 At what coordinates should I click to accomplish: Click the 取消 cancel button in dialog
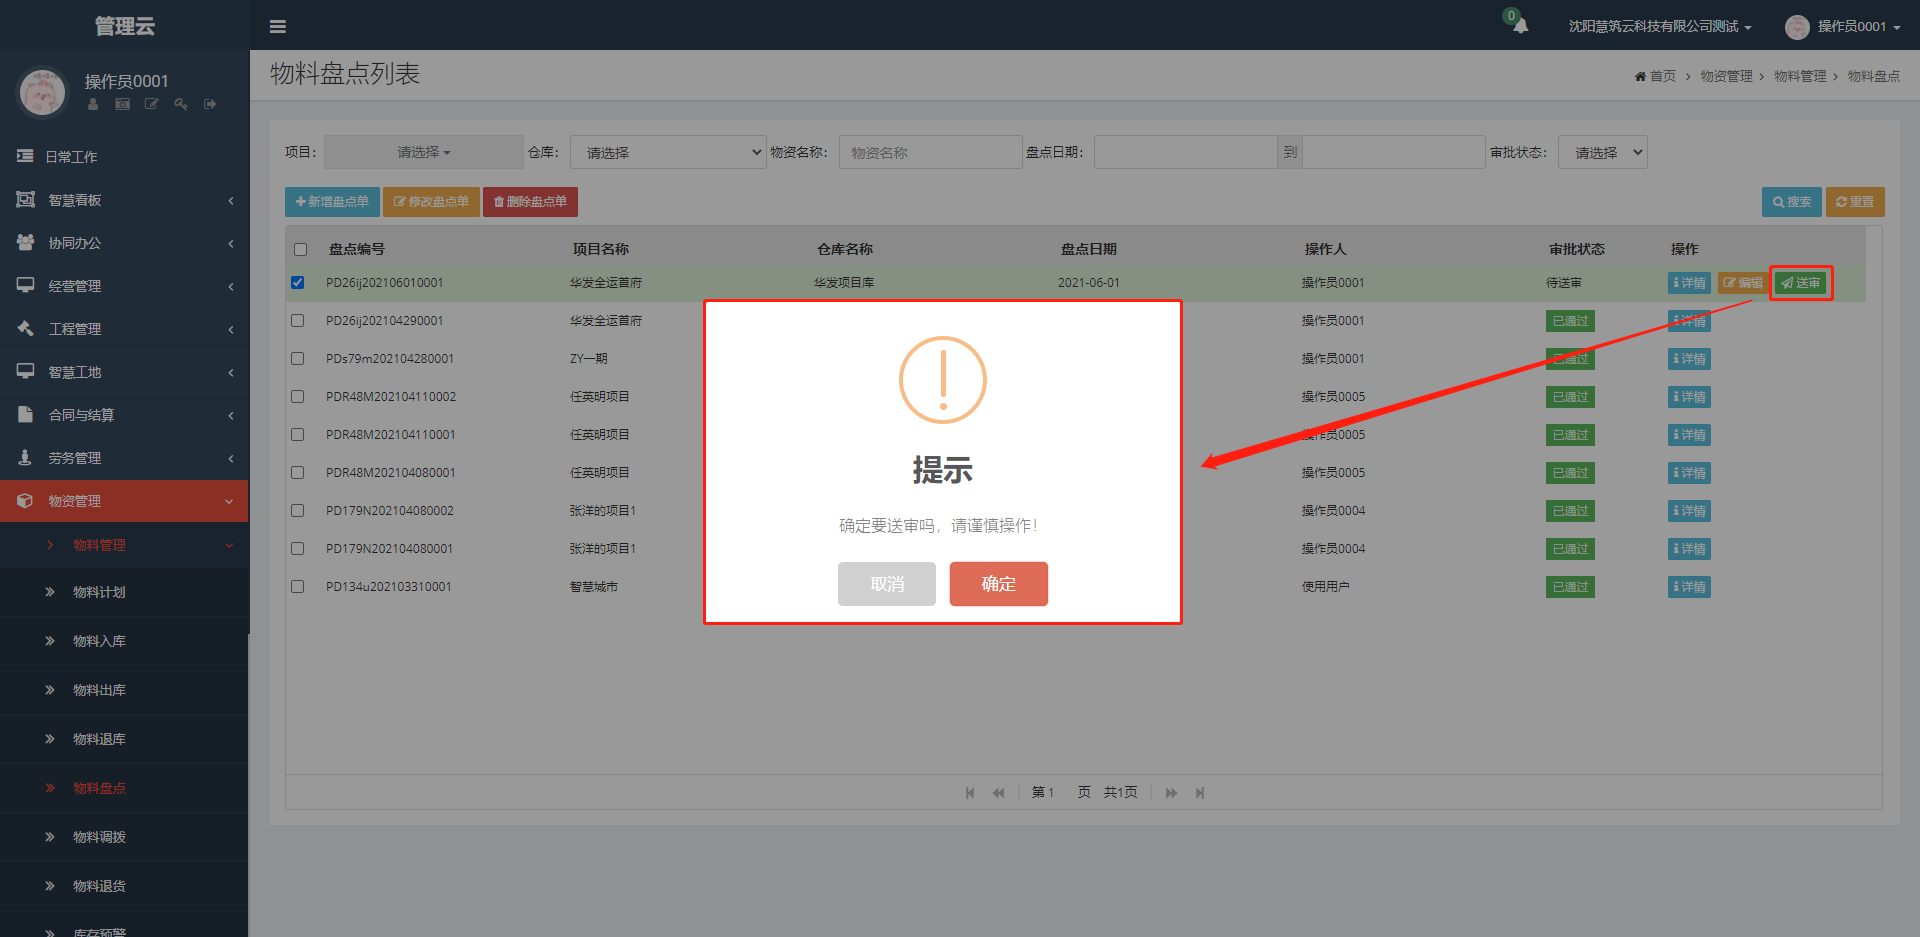coord(887,584)
